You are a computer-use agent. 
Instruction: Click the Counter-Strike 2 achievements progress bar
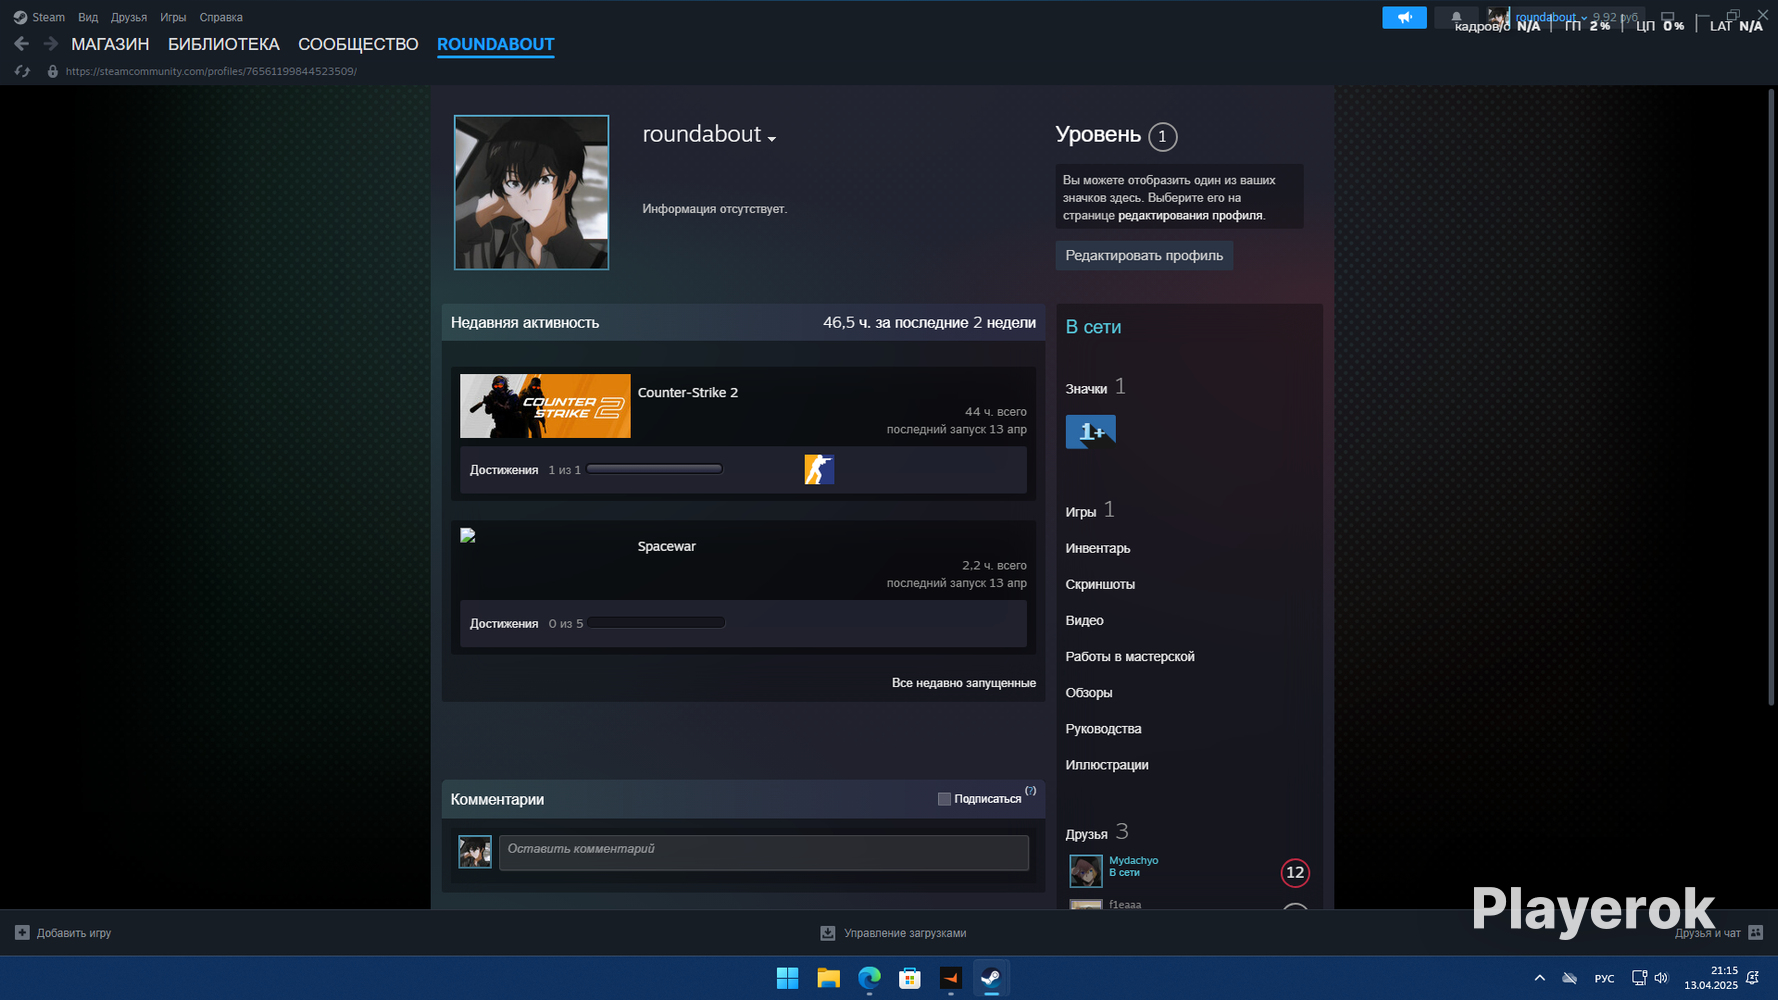tap(655, 469)
